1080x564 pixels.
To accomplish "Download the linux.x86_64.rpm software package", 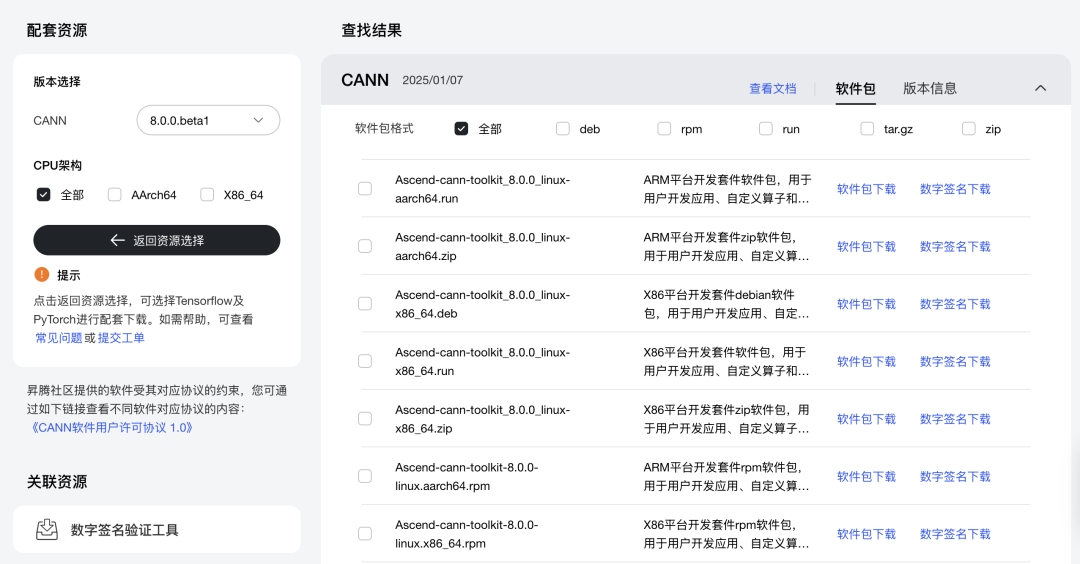I will click(x=866, y=534).
